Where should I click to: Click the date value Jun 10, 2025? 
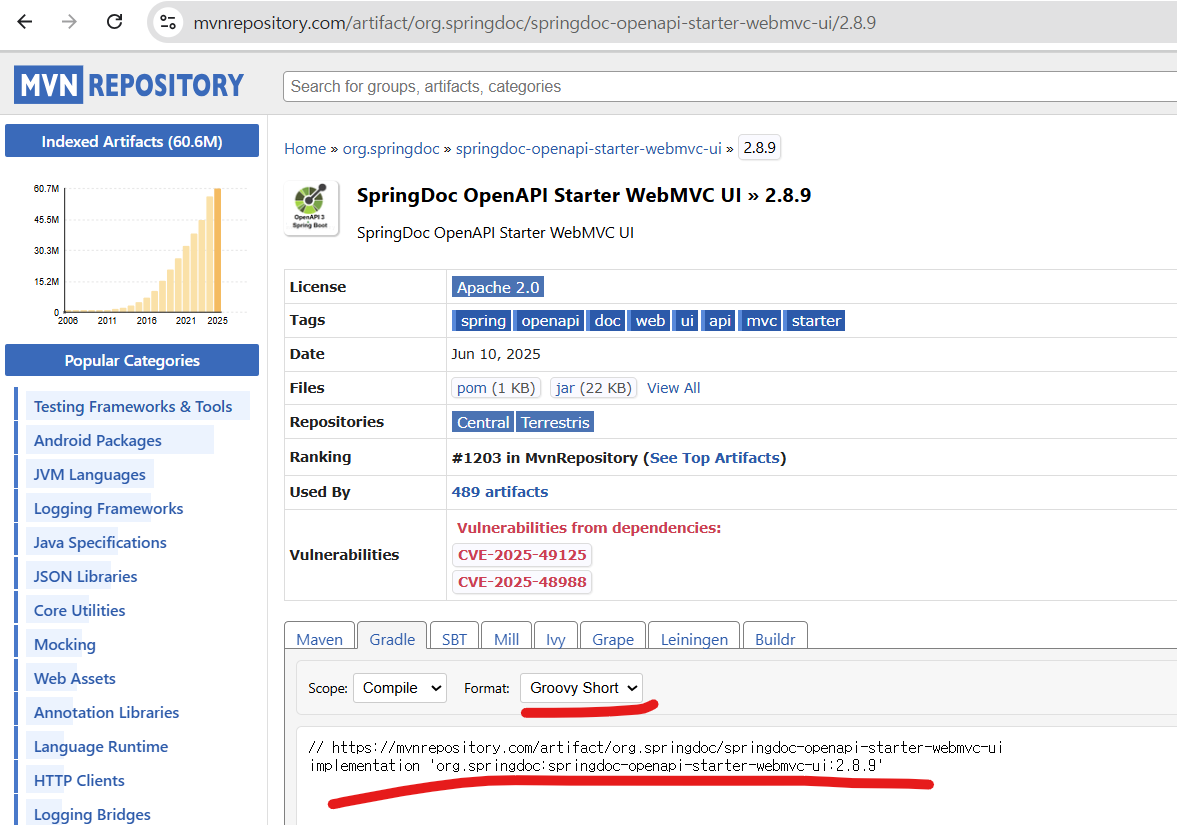pyautogui.click(x=496, y=354)
